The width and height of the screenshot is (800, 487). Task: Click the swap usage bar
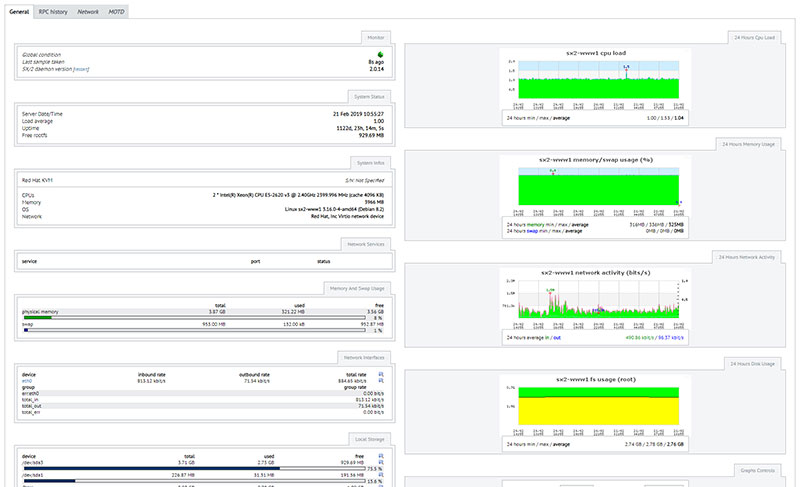click(194, 330)
